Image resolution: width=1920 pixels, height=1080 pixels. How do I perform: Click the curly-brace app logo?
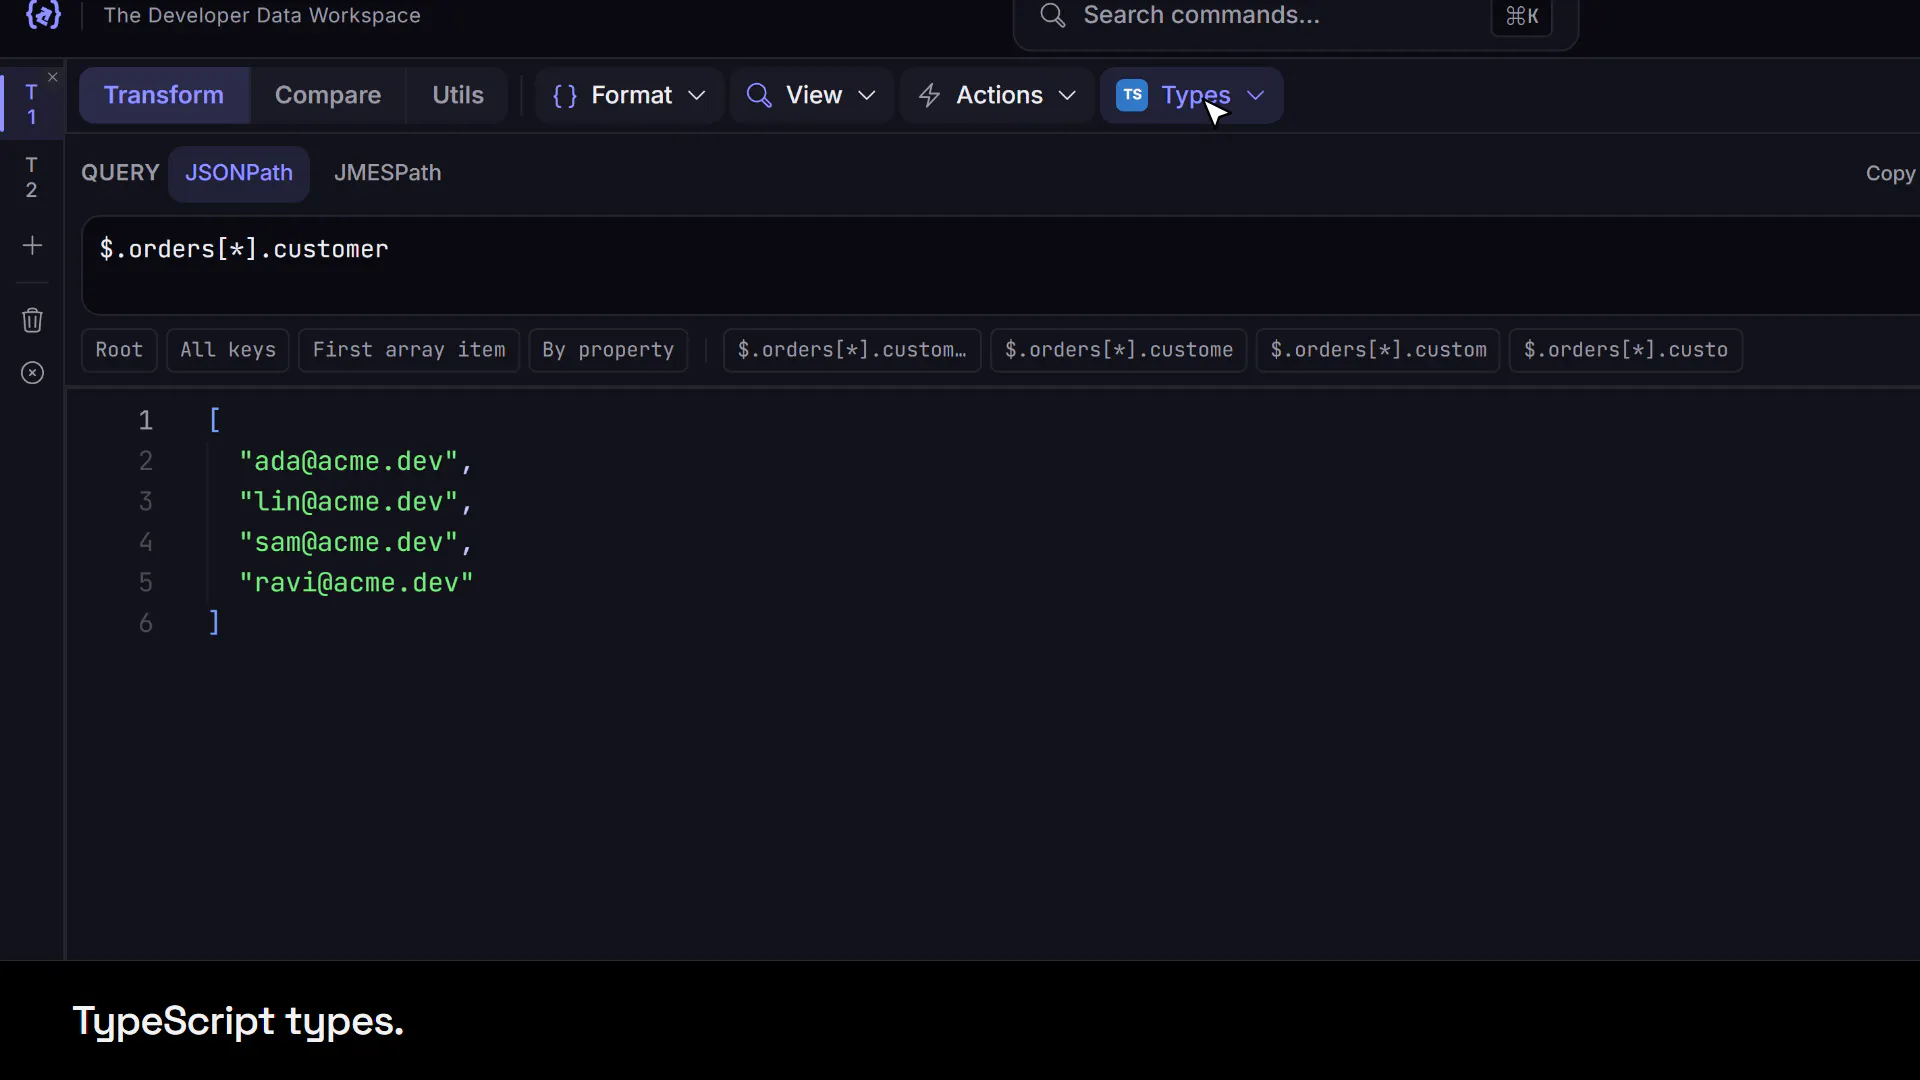[x=43, y=15]
